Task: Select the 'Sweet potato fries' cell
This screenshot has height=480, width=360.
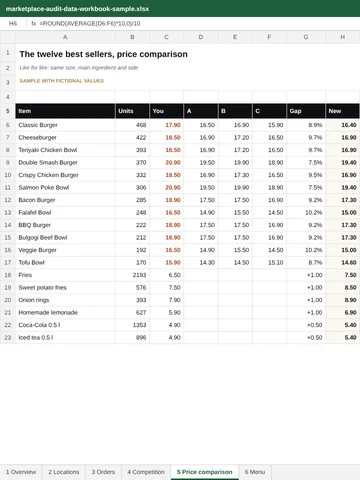Action: click(x=65, y=287)
